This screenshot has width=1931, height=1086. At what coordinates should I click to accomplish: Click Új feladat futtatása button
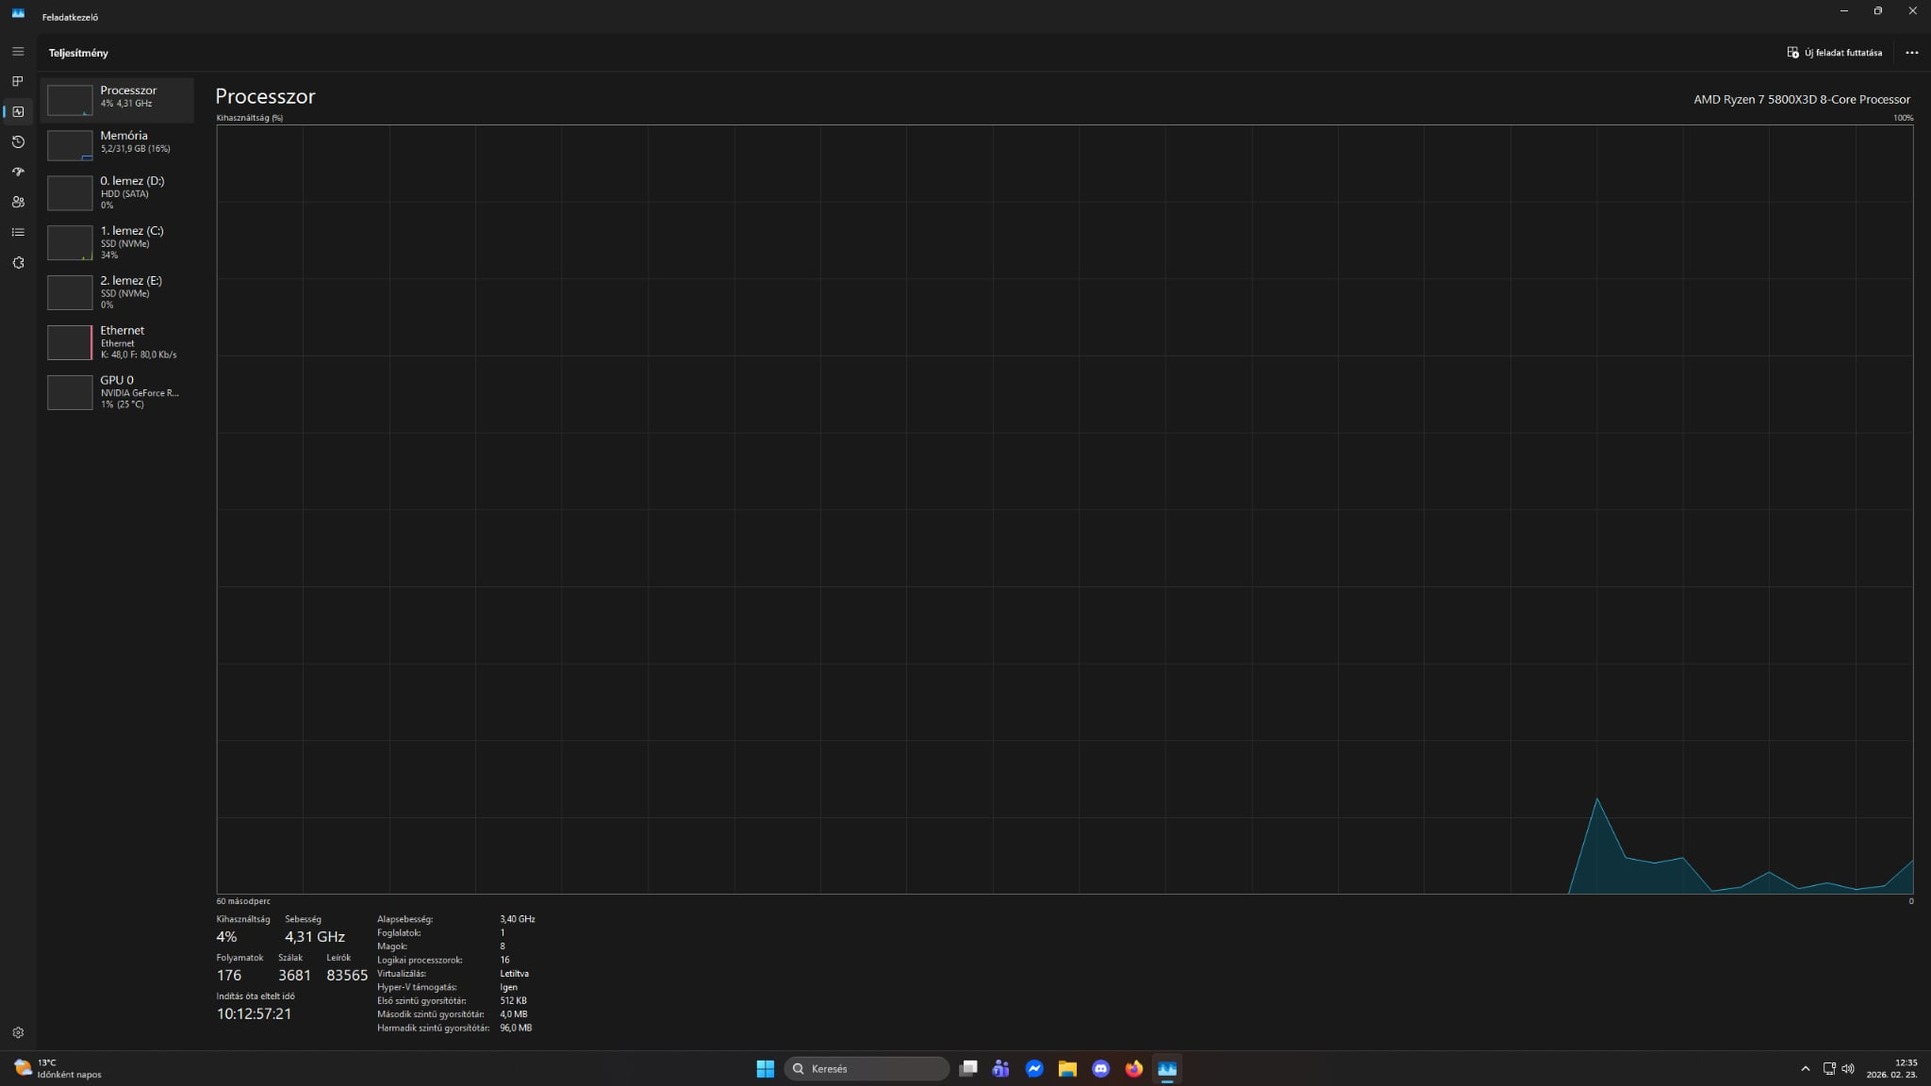coord(1834,53)
